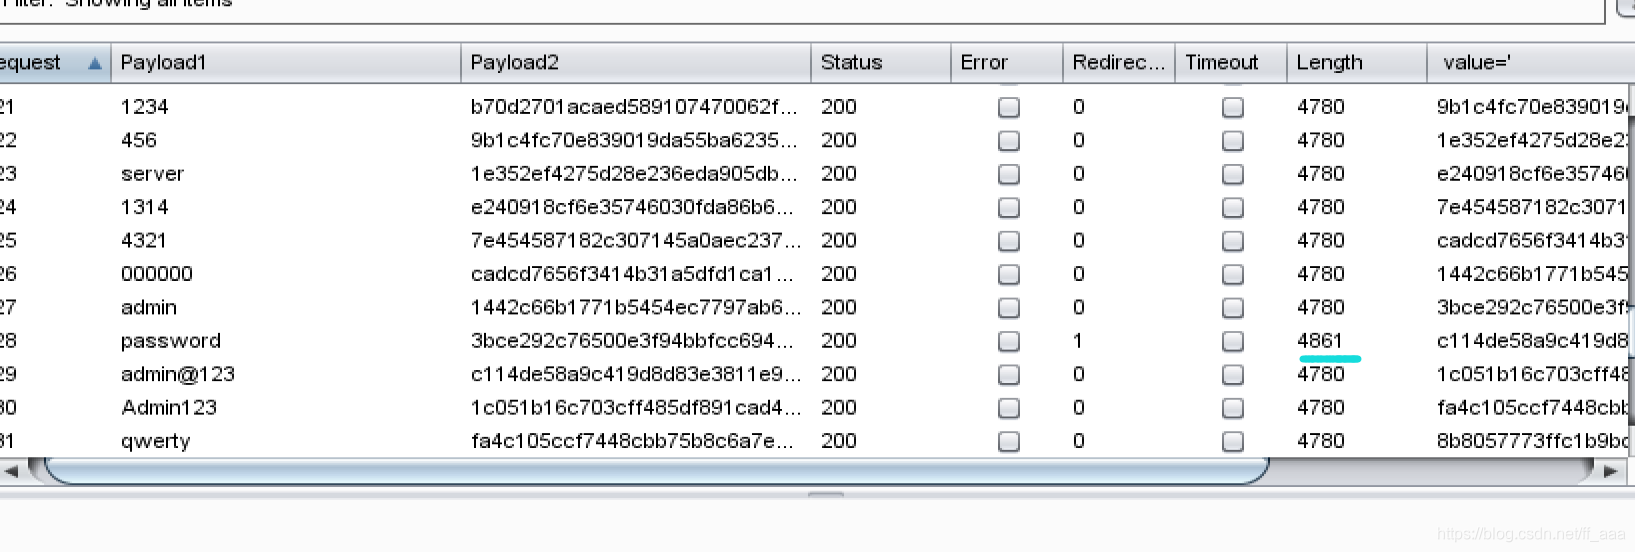The height and width of the screenshot is (552, 1635).
Task: Toggle Timeout checkbox in 1314 row
Action: [1233, 207]
